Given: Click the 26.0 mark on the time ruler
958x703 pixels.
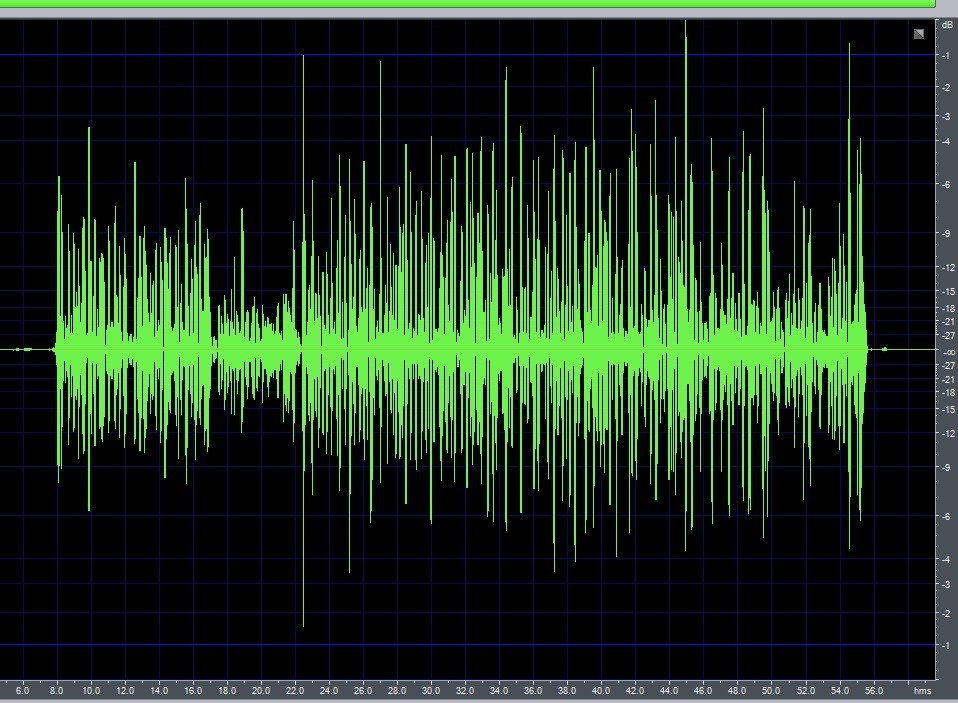Looking at the screenshot, I should [363, 691].
